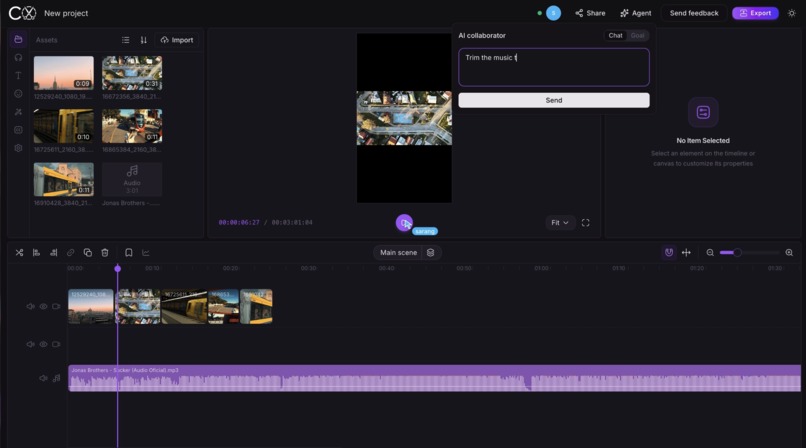Switch to the Goal tab
This screenshot has width=806, height=448.
click(x=637, y=35)
